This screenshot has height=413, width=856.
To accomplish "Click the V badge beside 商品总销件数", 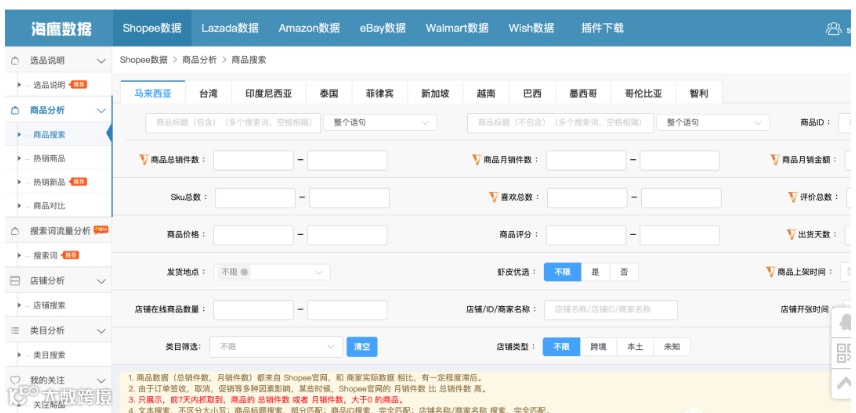I will click(144, 160).
